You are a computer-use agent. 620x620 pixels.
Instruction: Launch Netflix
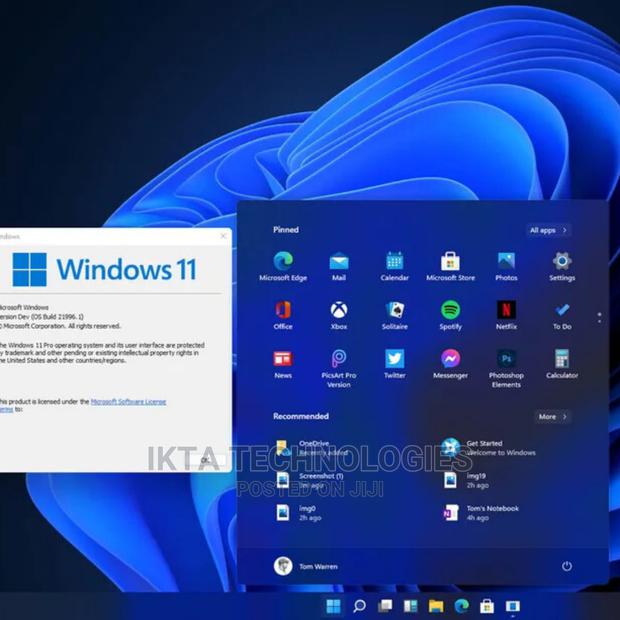pos(506,315)
